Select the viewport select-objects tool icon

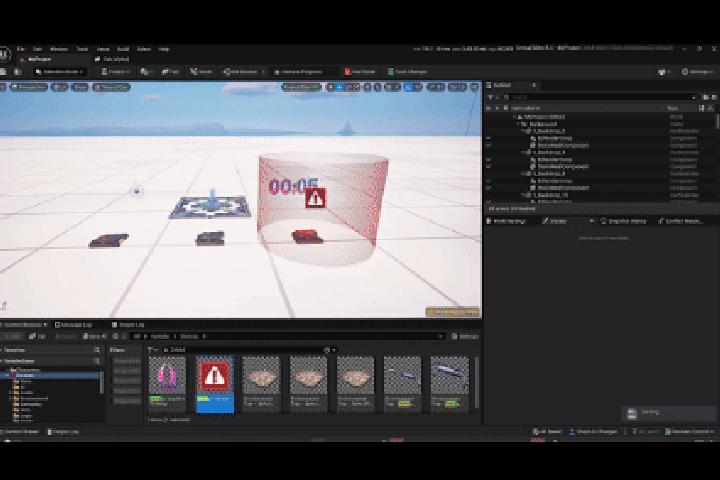330,87
